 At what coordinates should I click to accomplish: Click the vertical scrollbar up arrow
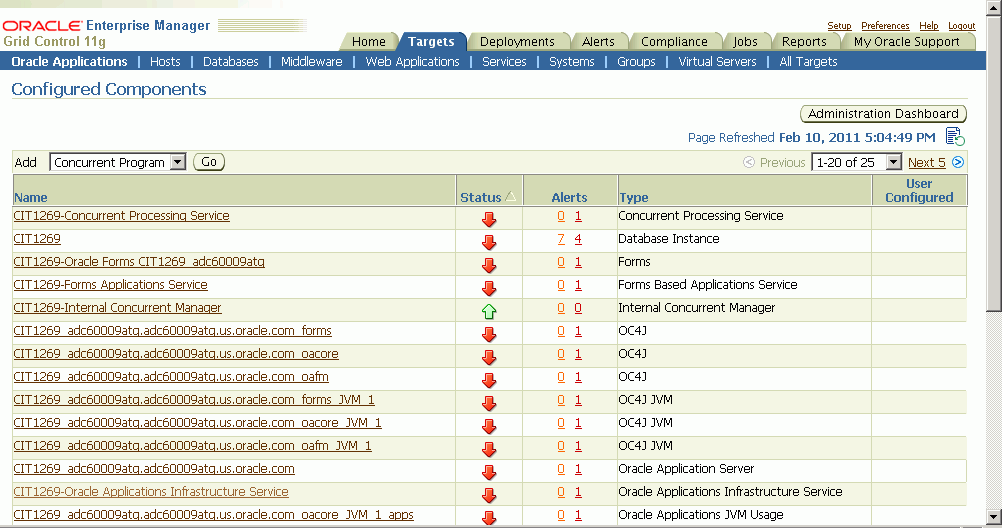coord(994,8)
